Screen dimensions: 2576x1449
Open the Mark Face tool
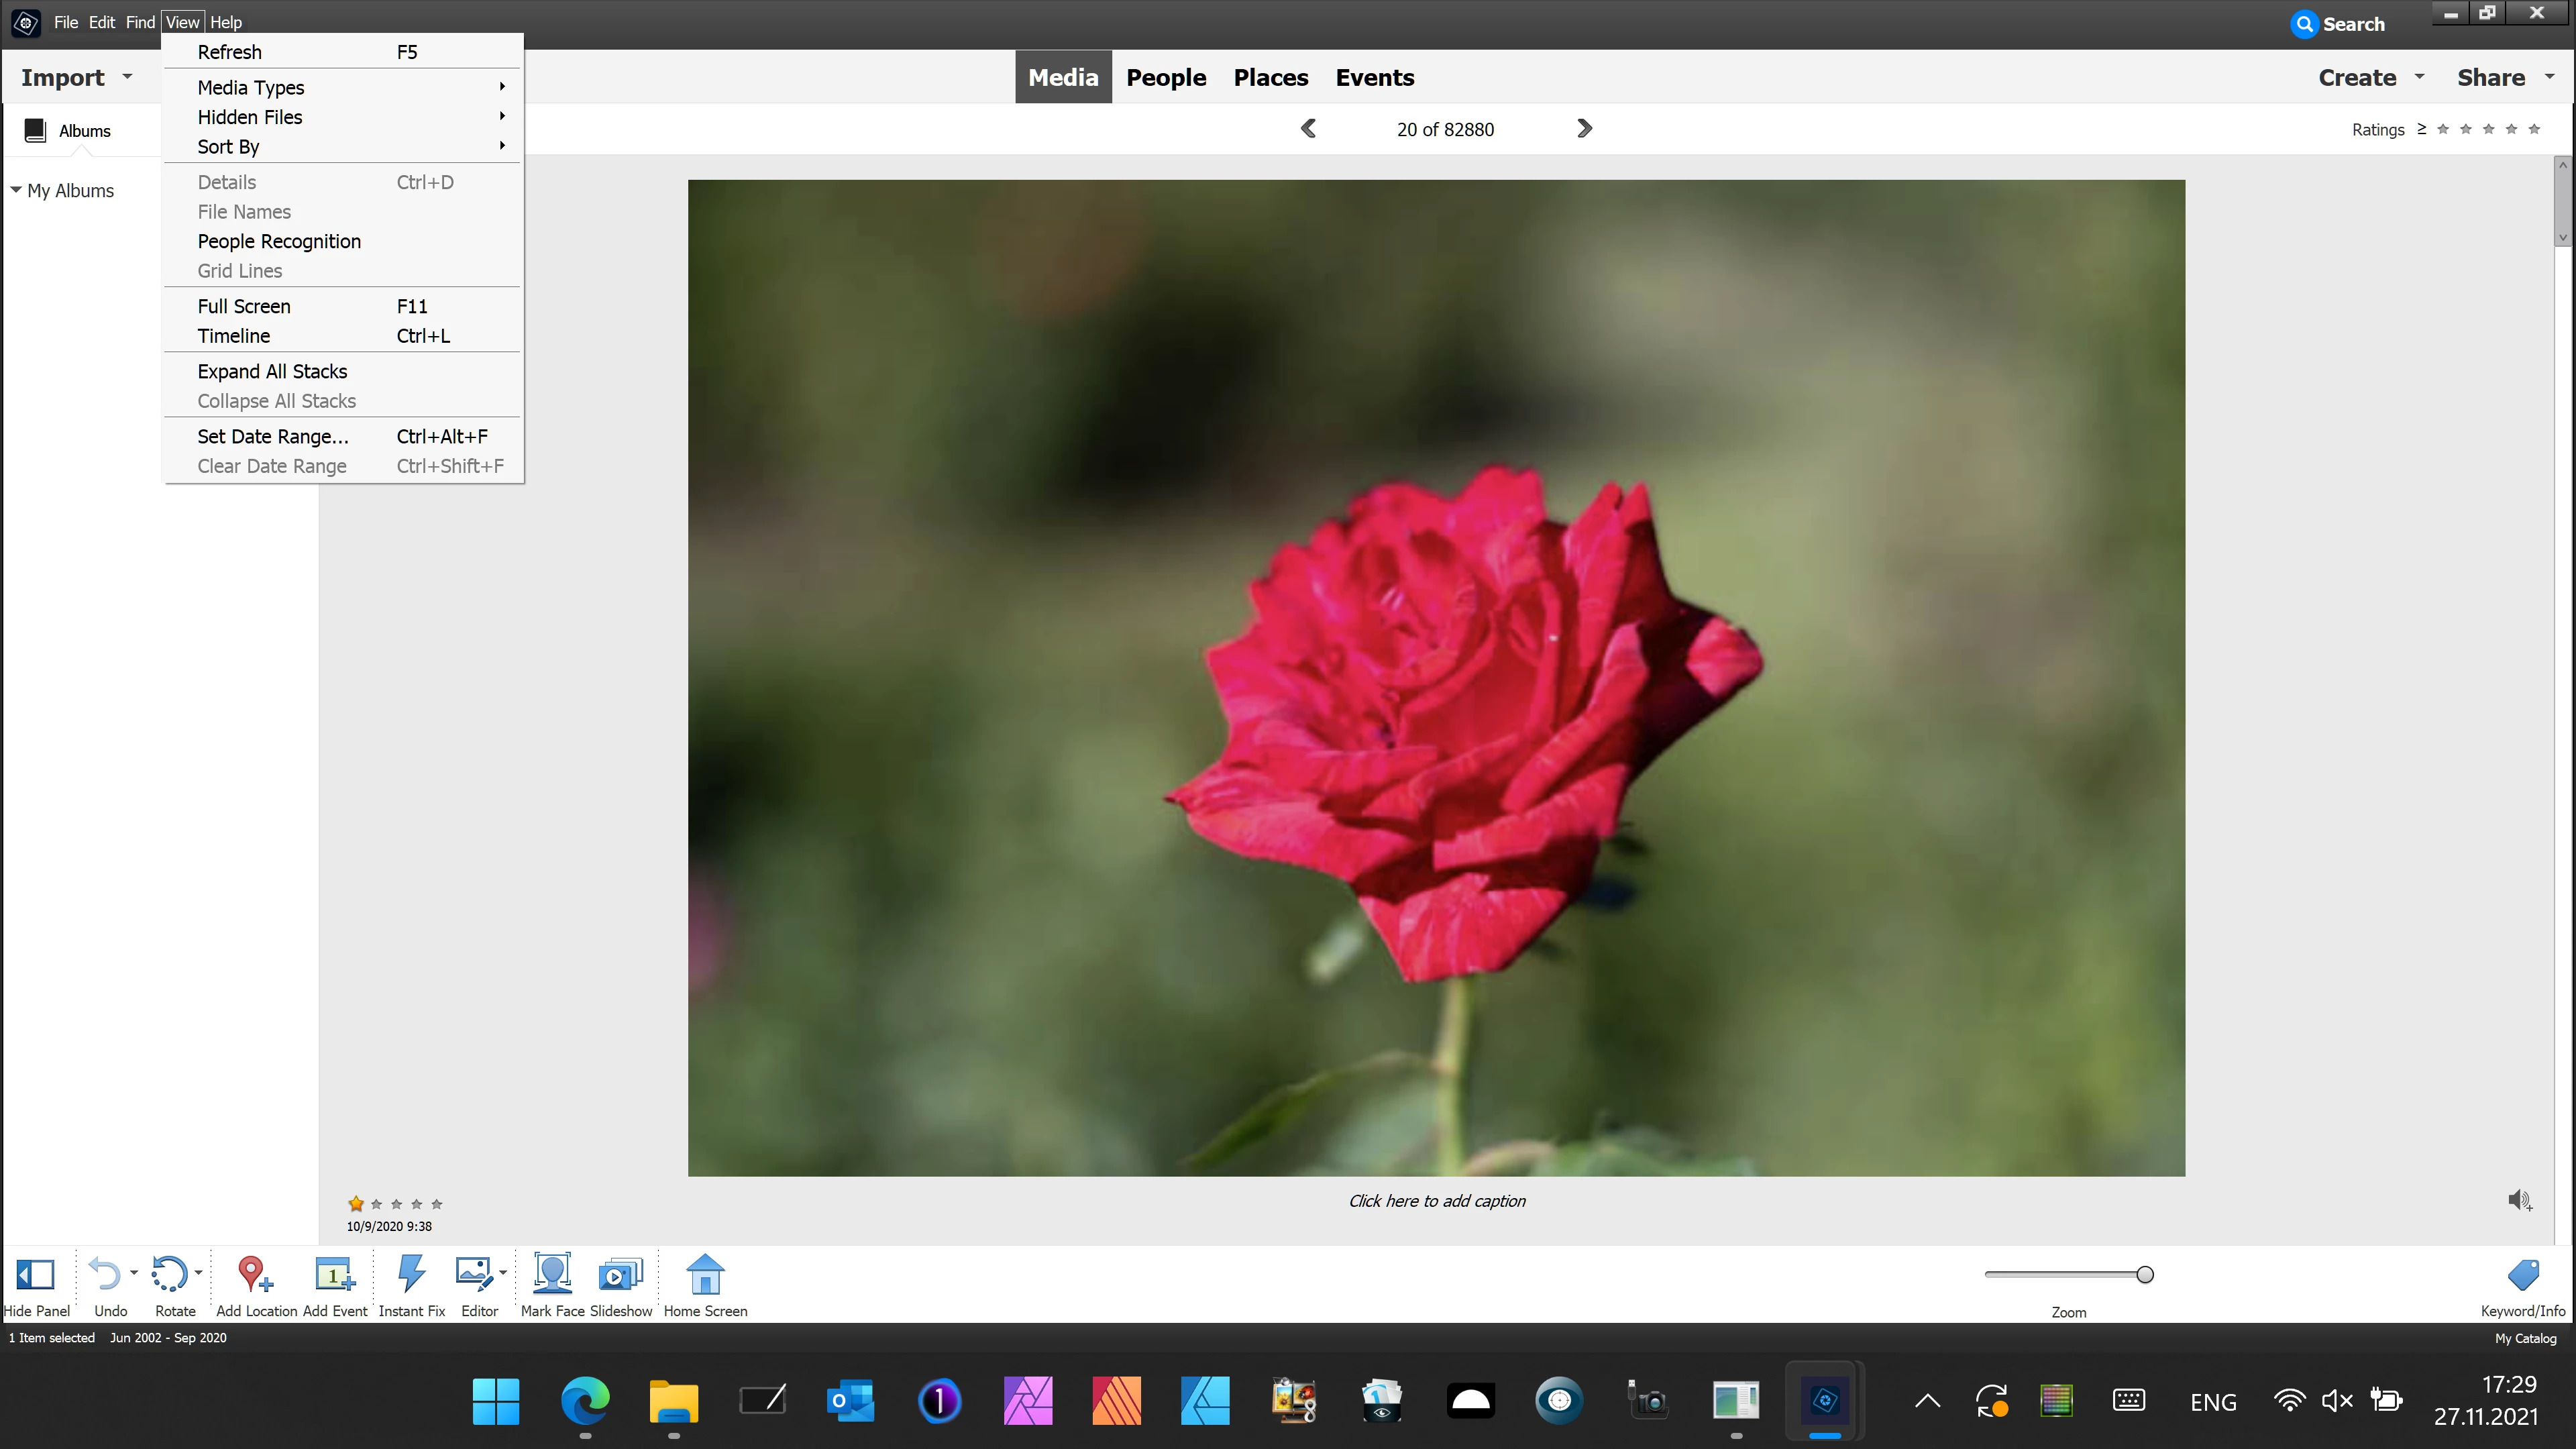[552, 1274]
